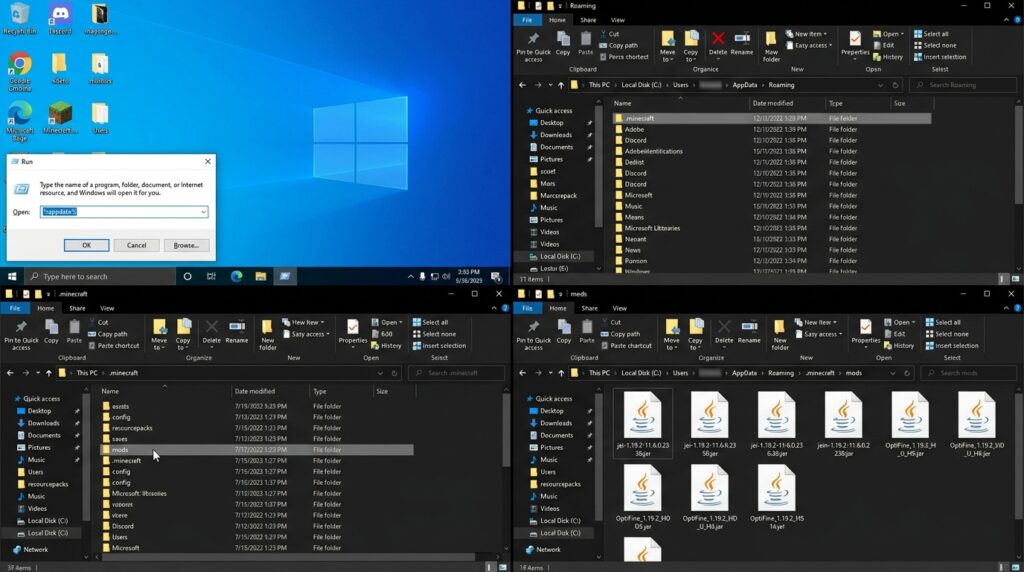Click Invert selection in the .minecraft window
This screenshot has width=1024, height=572.
(440, 346)
